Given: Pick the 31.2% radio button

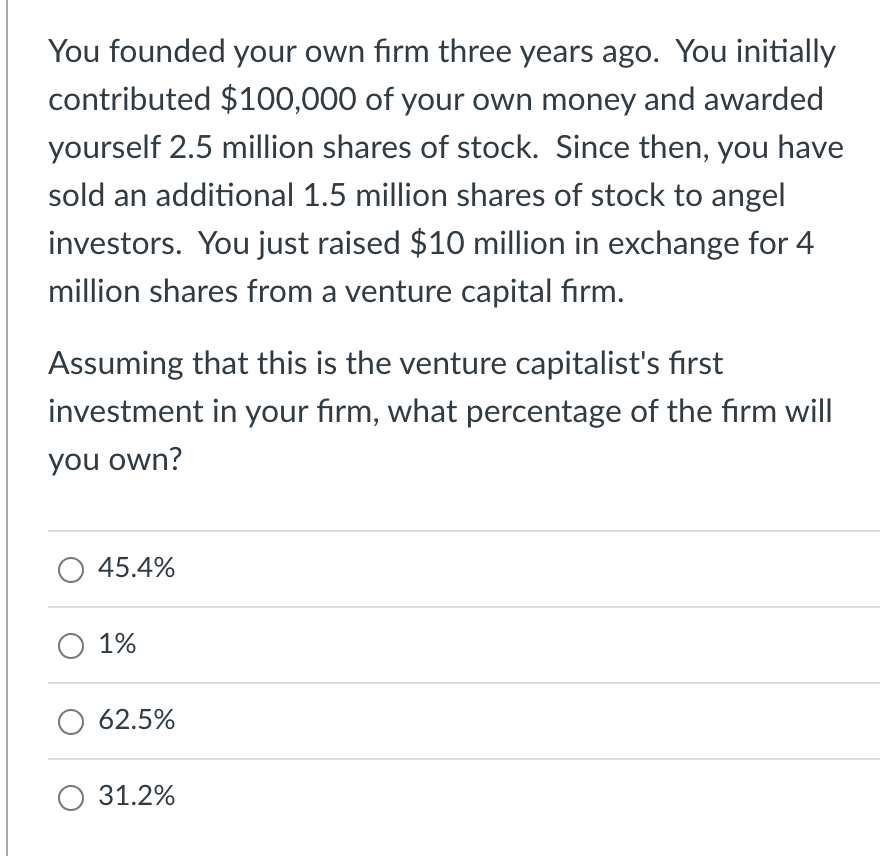Looking at the screenshot, I should (71, 797).
